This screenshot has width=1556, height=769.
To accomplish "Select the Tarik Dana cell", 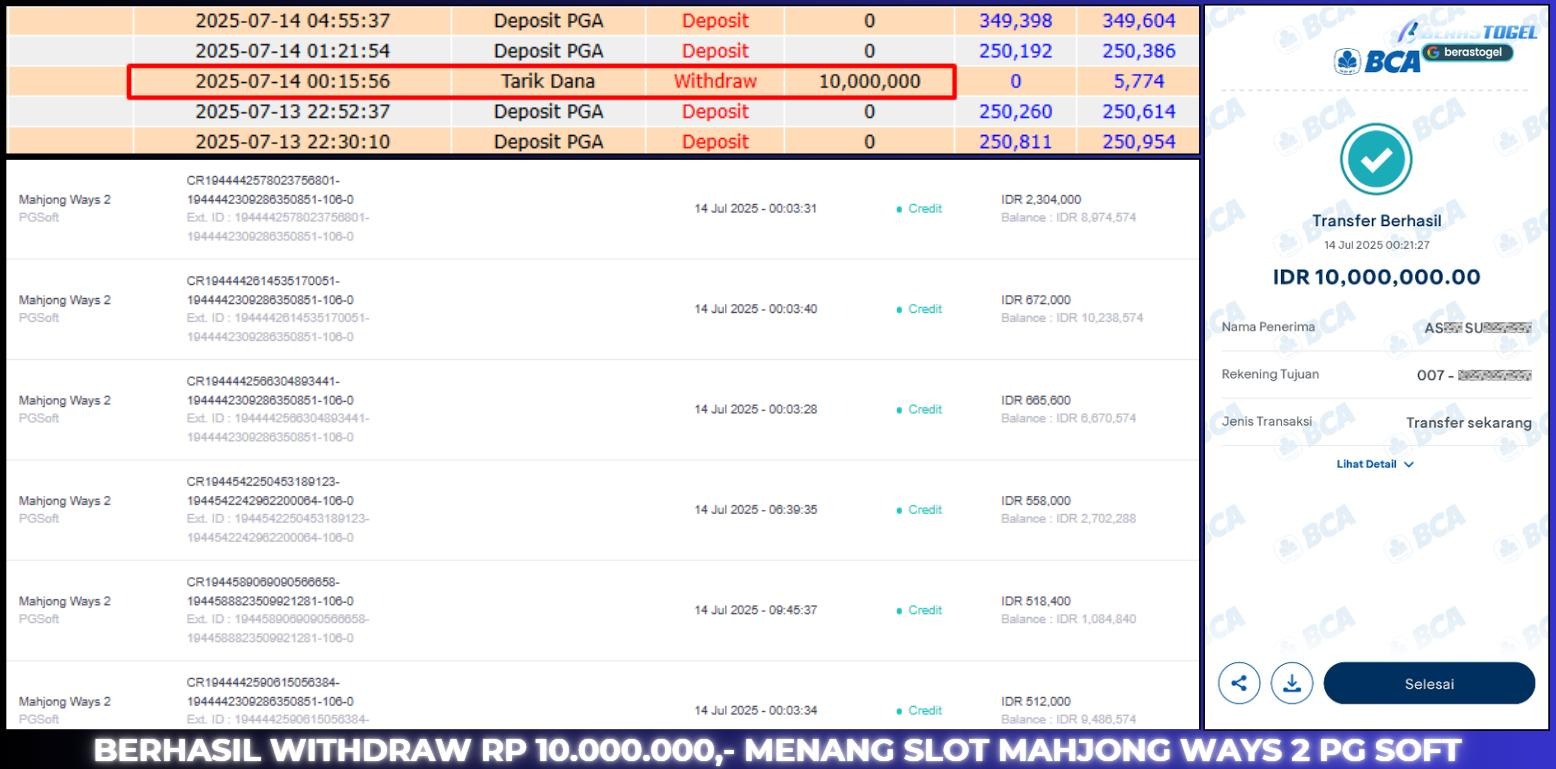I will point(548,81).
